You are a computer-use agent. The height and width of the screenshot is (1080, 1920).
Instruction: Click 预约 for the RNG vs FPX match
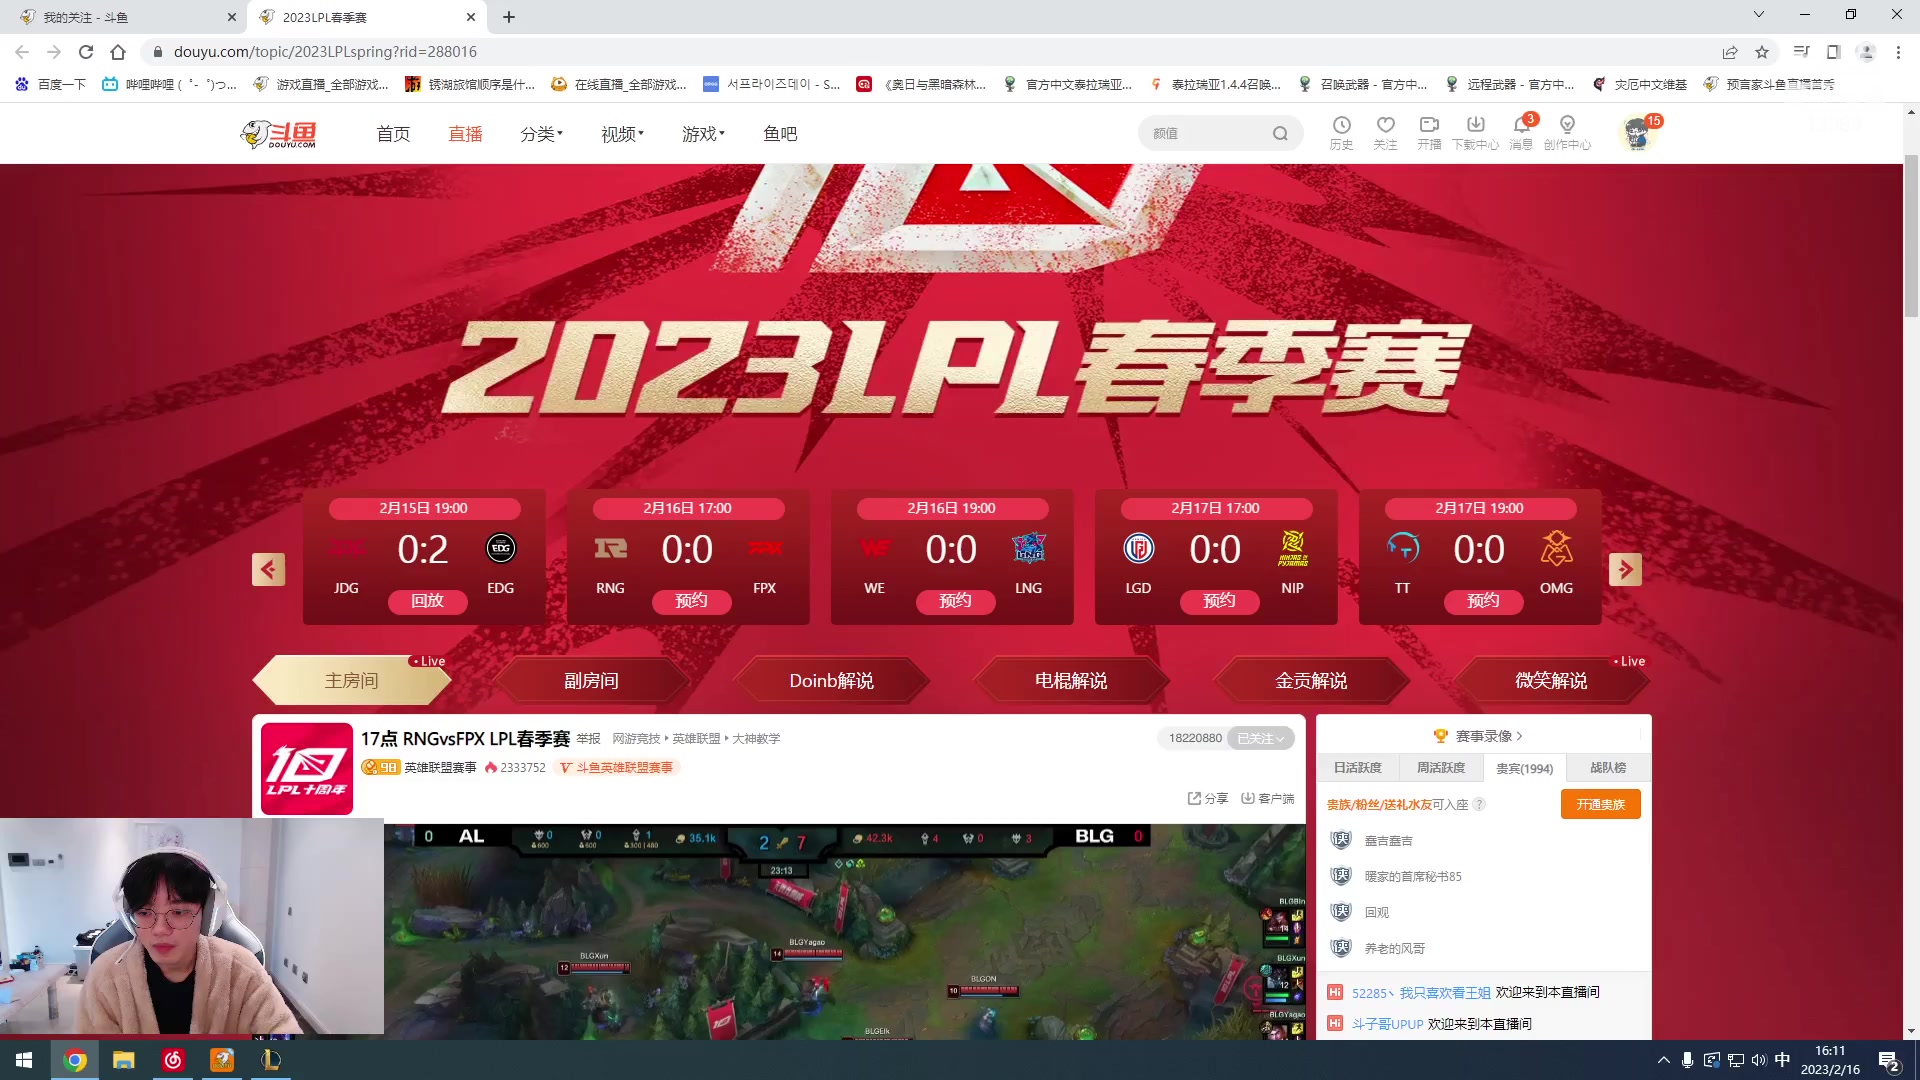(691, 601)
